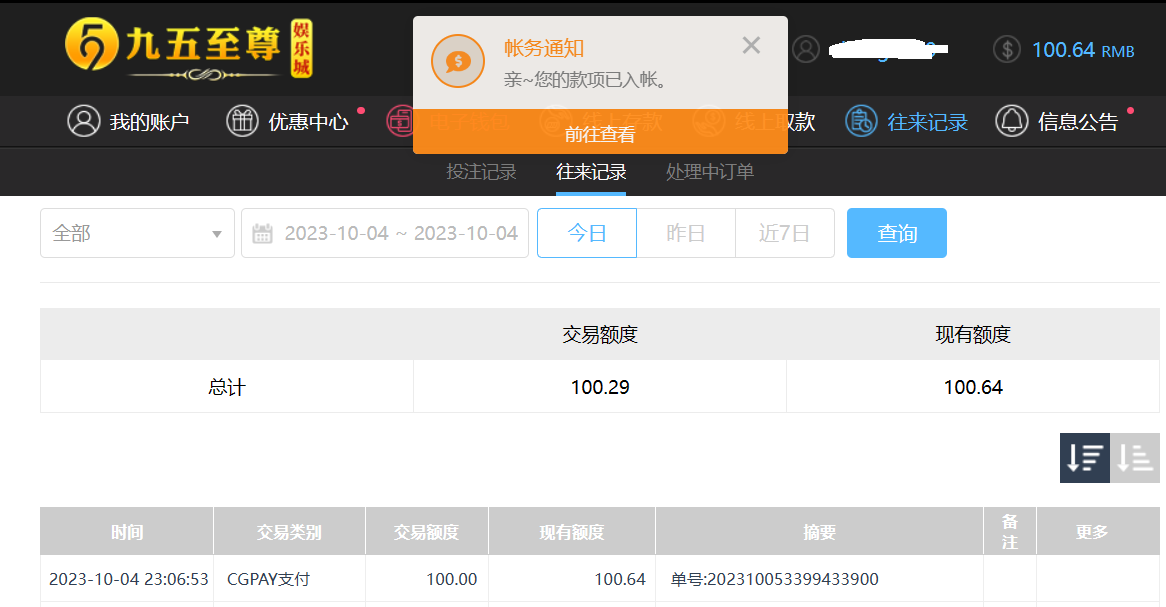The width and height of the screenshot is (1166, 607).
Task: Open the 全部 type dropdown
Action: (x=138, y=233)
